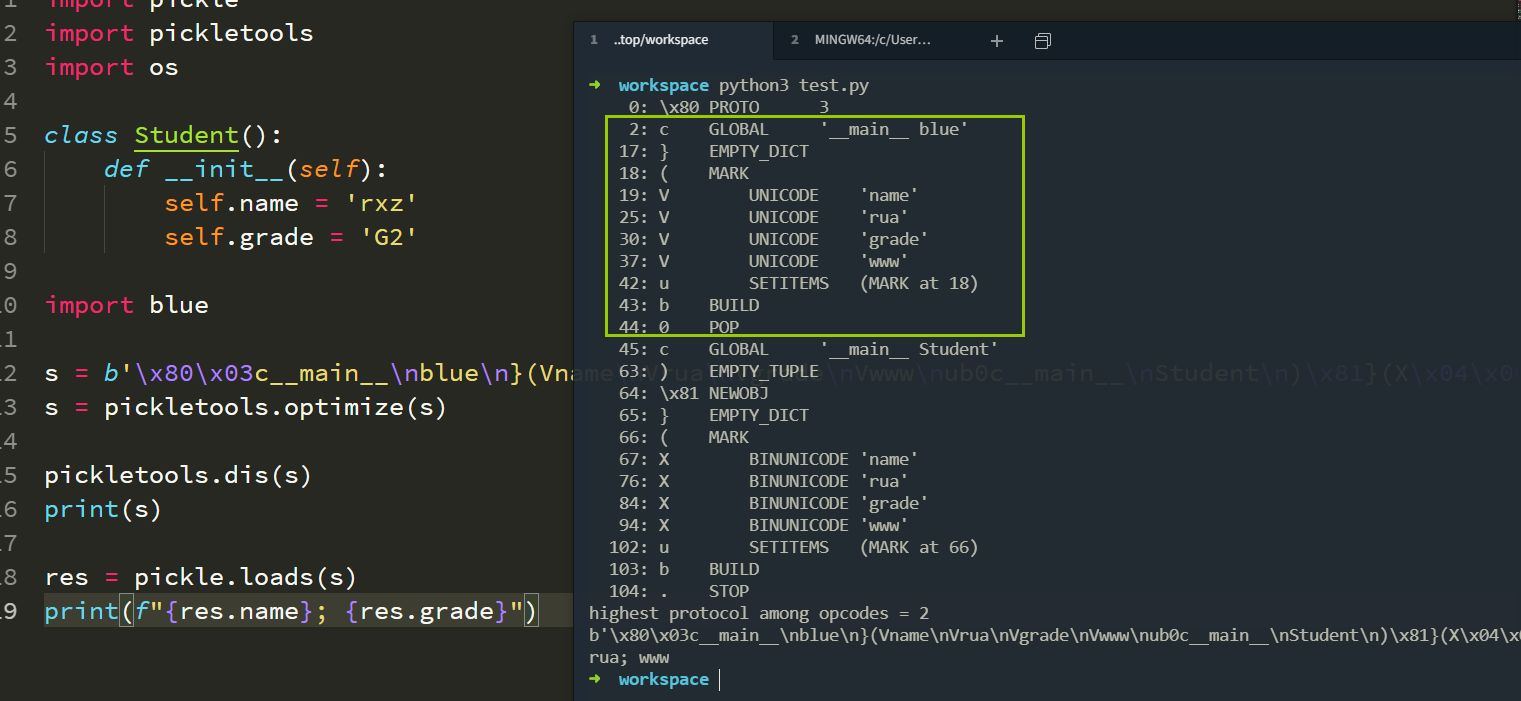This screenshot has height=701, width=1521.
Task: Click the NEWOBJ opcode line in terminal
Action: point(738,393)
